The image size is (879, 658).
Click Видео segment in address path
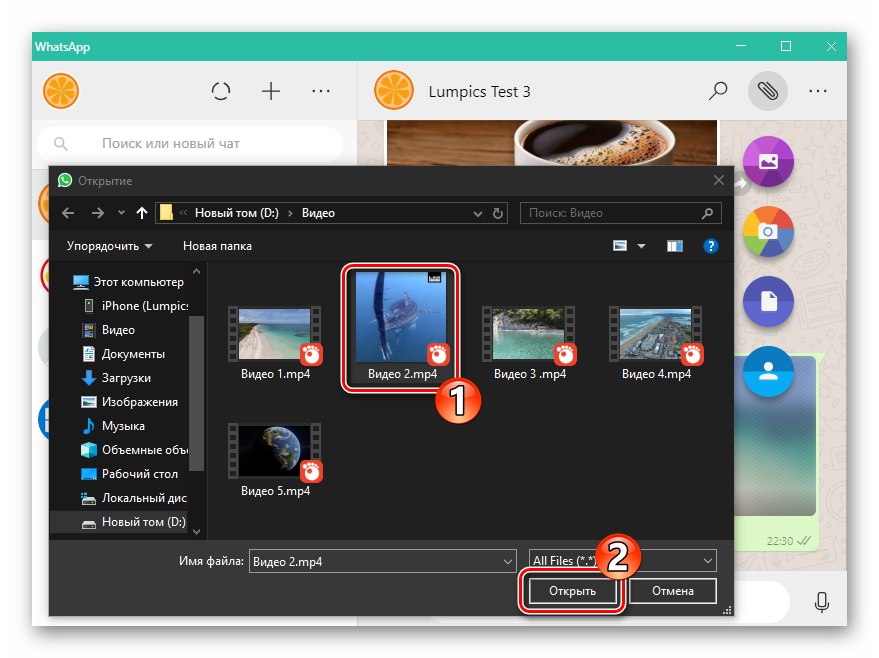tap(318, 213)
